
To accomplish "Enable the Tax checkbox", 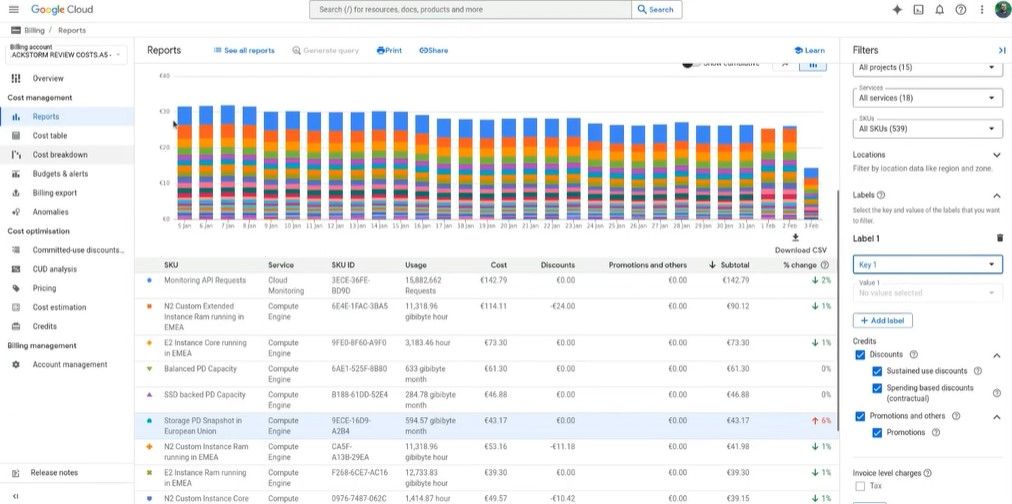I will (860, 486).
